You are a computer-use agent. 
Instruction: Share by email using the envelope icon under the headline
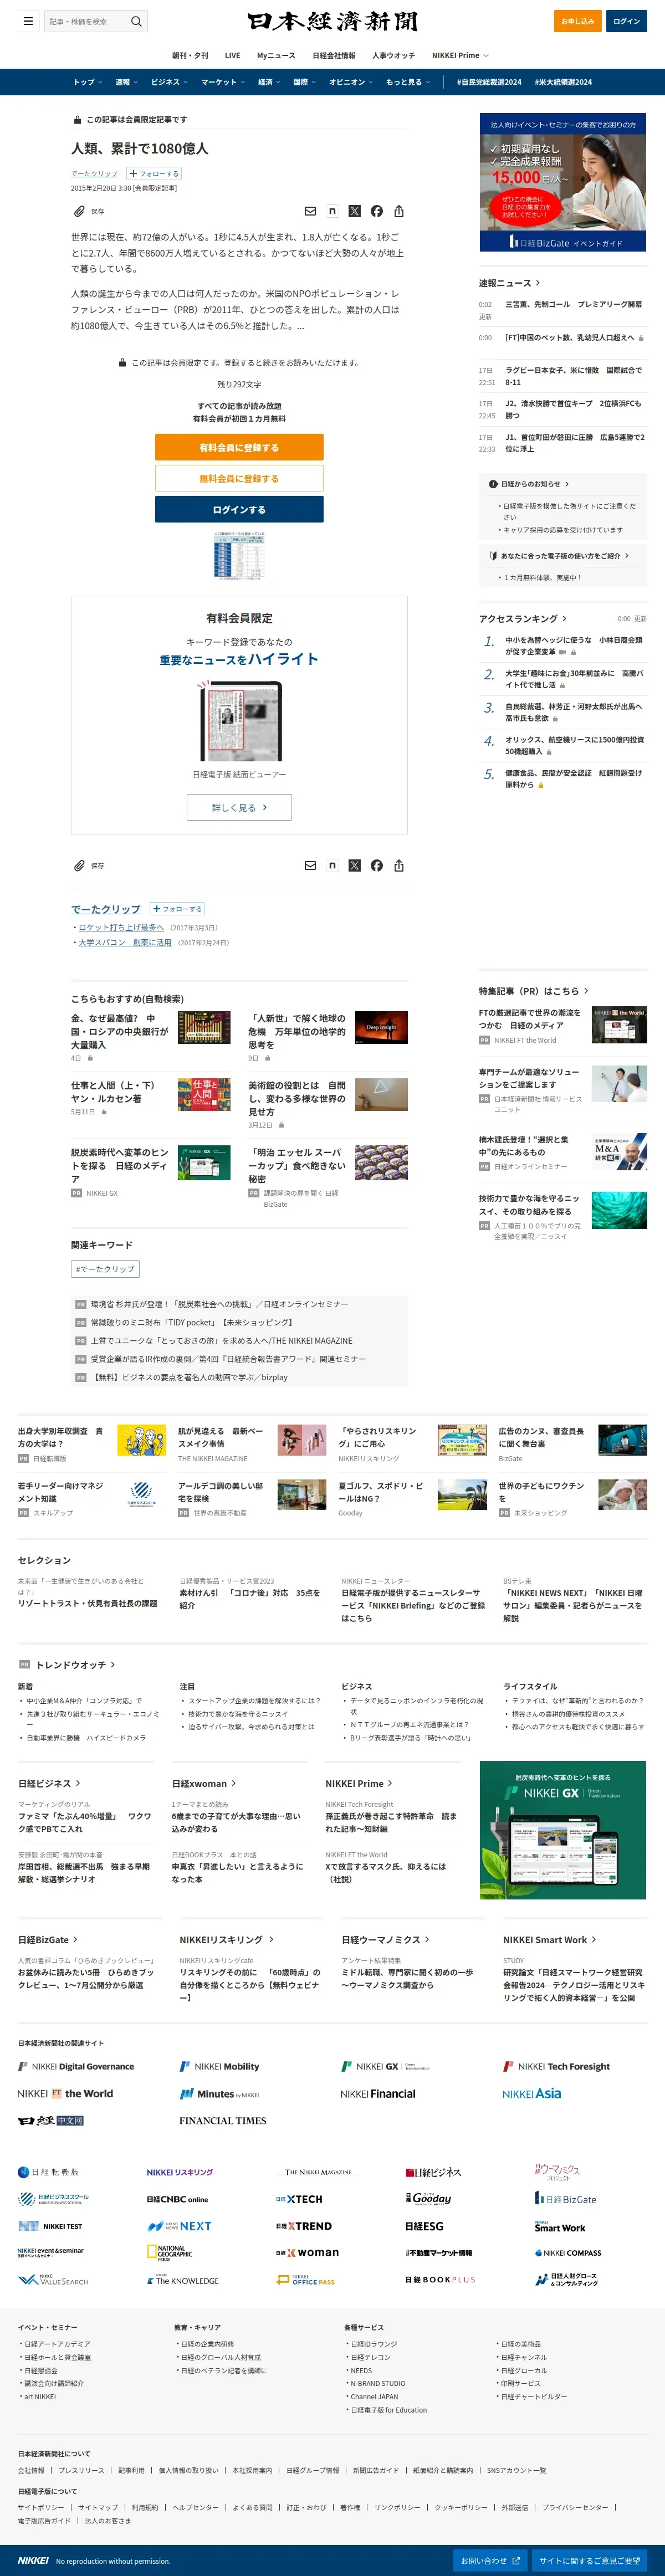(310, 211)
